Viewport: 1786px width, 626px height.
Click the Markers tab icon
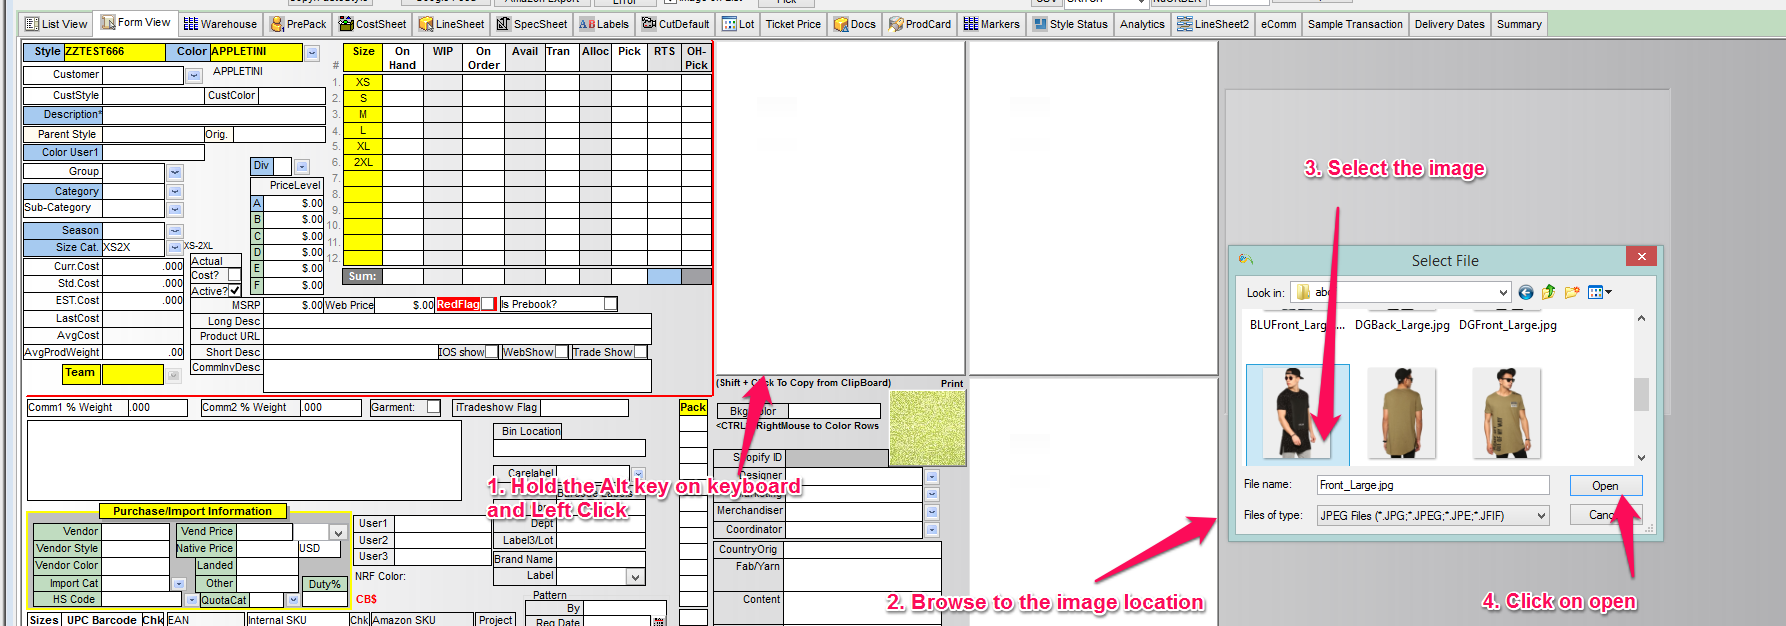point(970,24)
